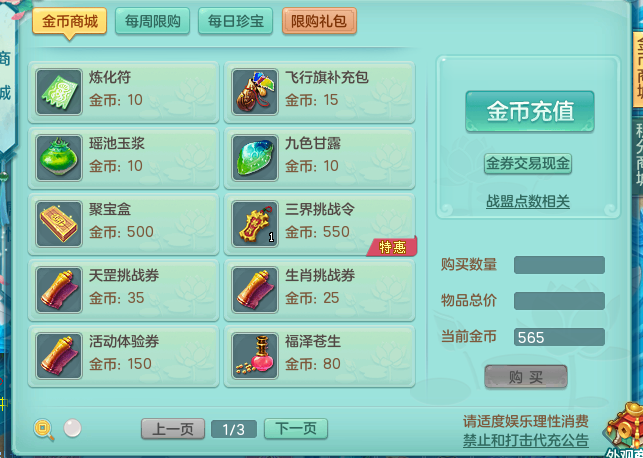Select the 炼化符 green talisman icon
This screenshot has height=458, width=643.
click(x=59, y=92)
